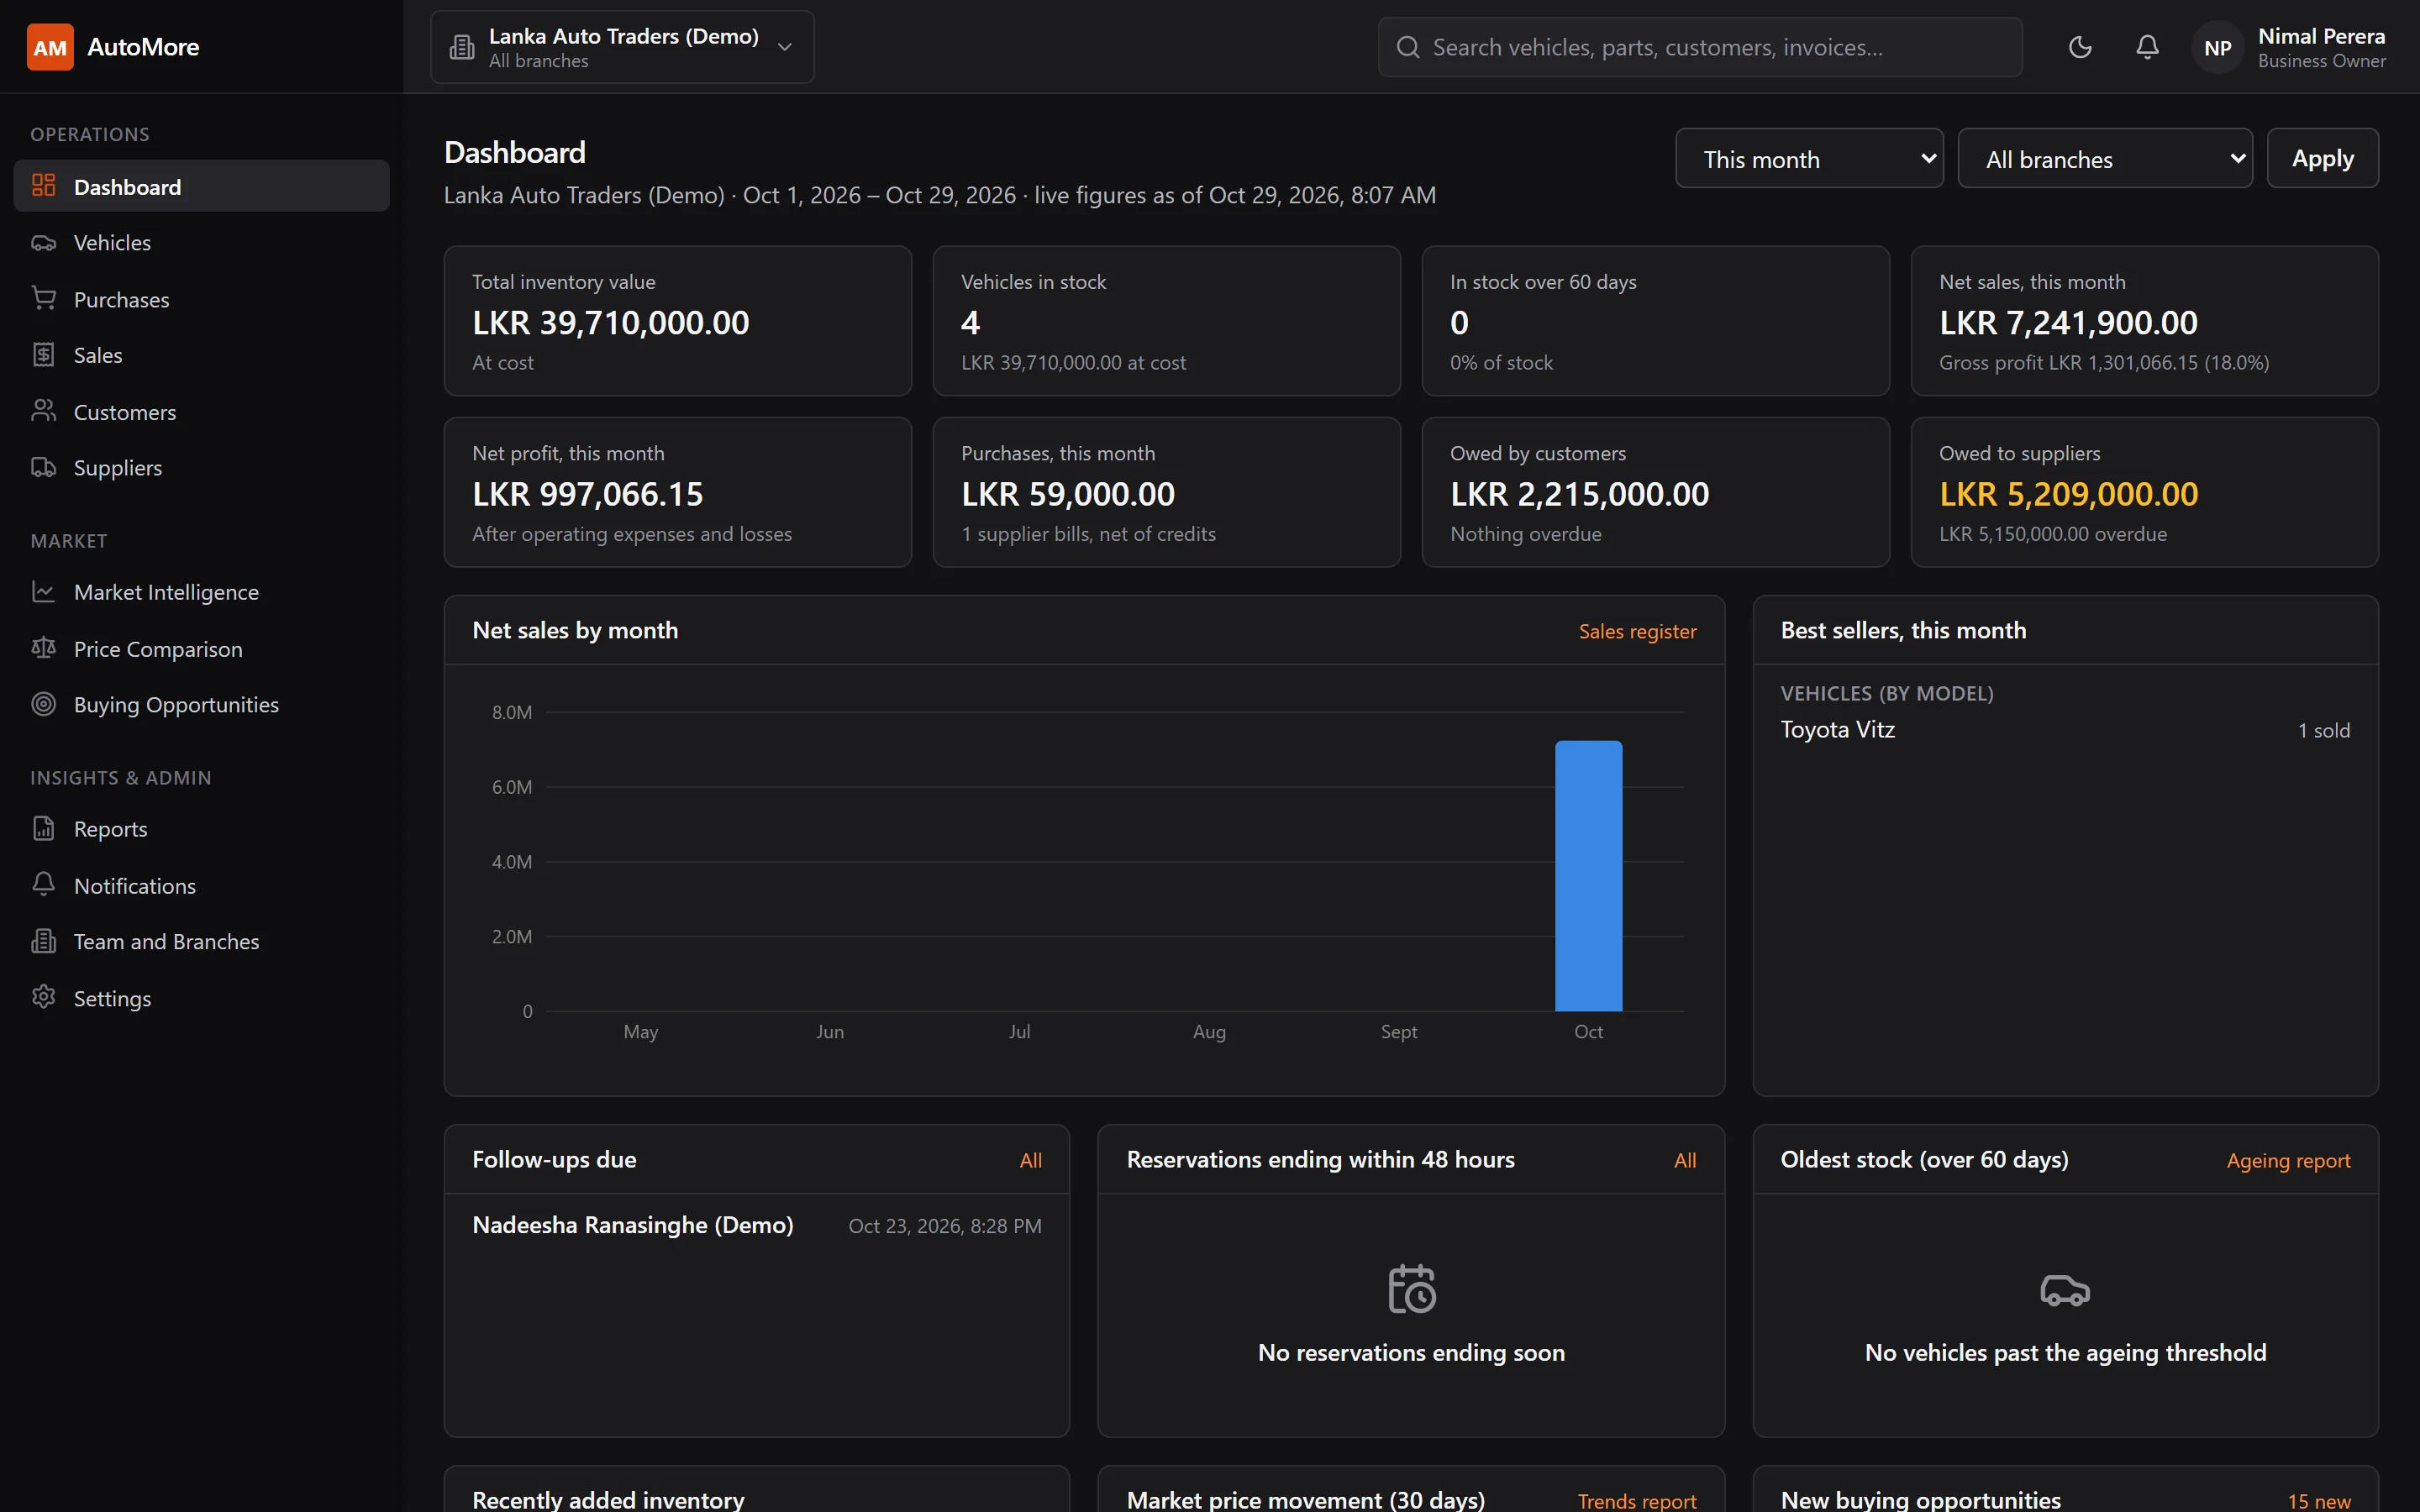Image resolution: width=2420 pixels, height=1512 pixels.
Task: Click the blue Oct bar in the chart
Action: click(1588, 876)
